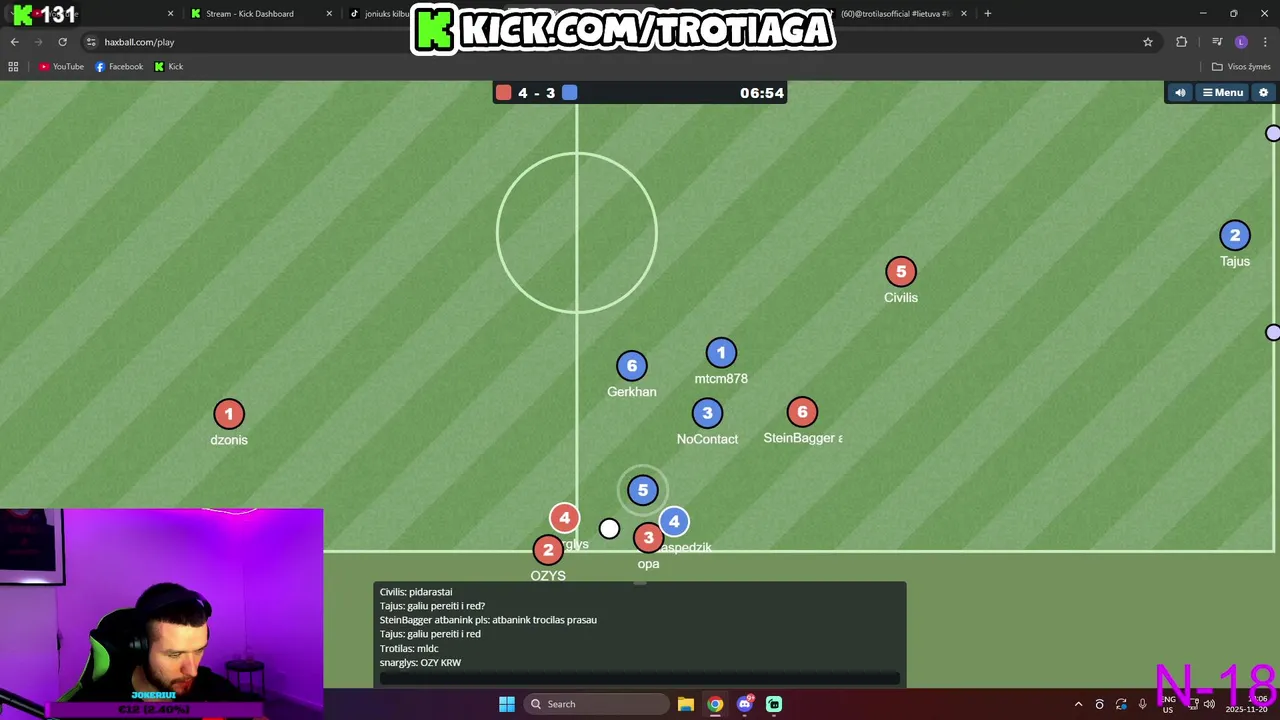Open Discord from the taskbar
Image resolution: width=1280 pixels, height=720 pixels.
744,704
